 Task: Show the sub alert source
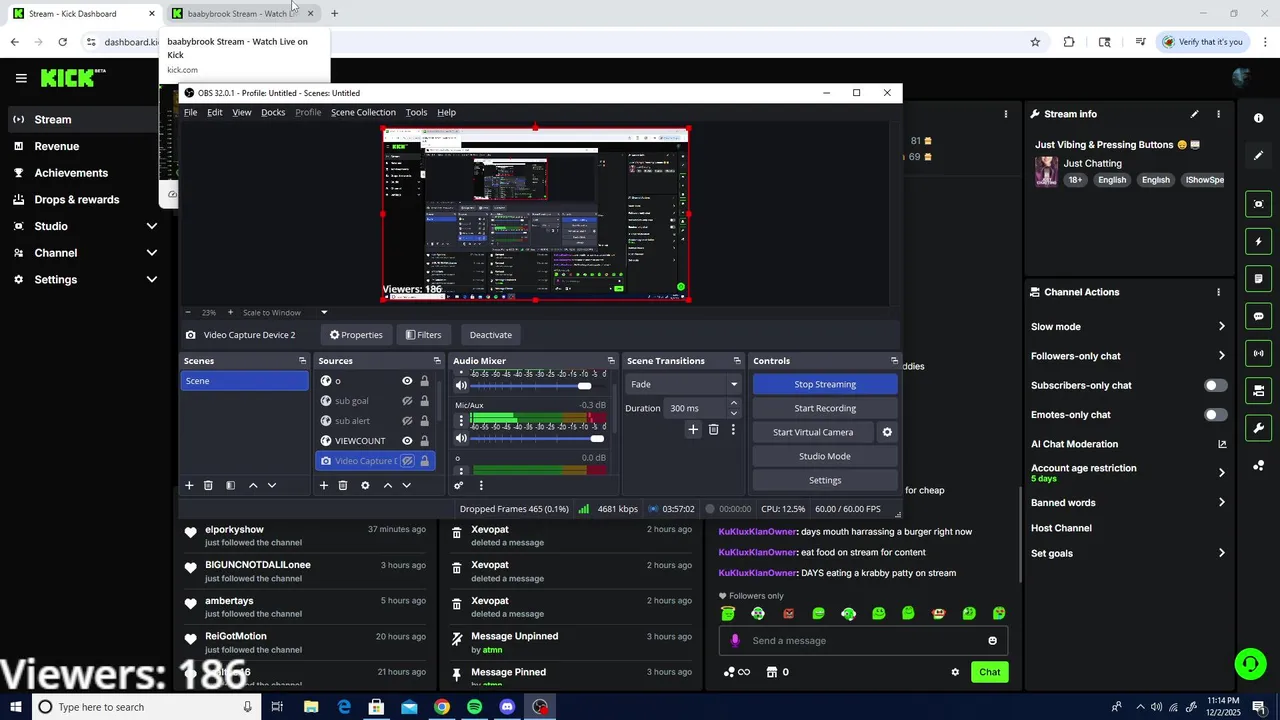407,421
